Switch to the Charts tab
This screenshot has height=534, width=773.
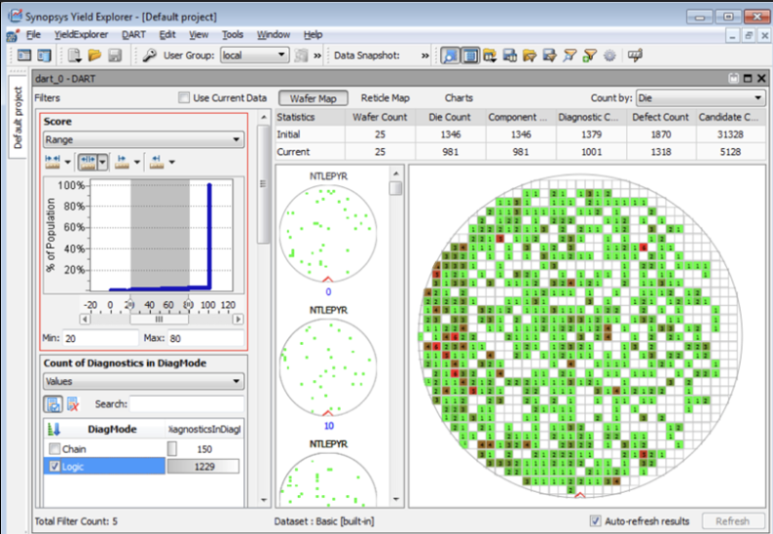point(458,98)
